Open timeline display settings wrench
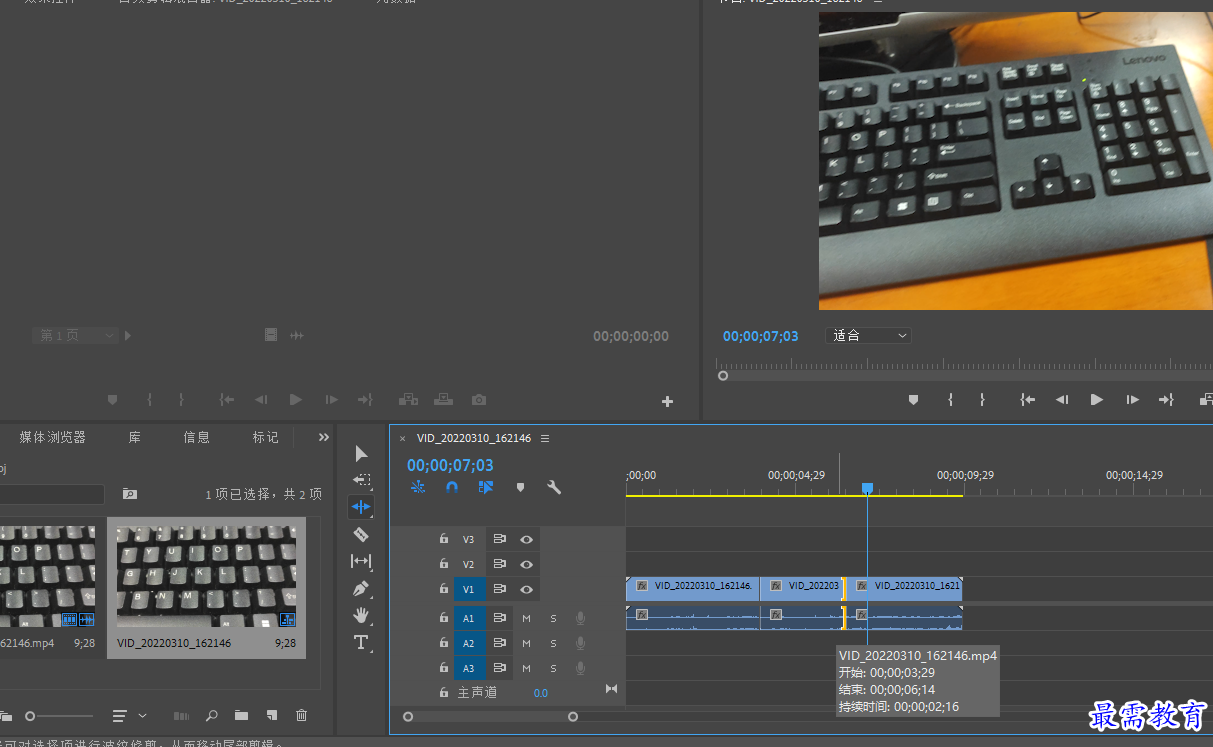This screenshot has height=747, width=1213. 554,487
